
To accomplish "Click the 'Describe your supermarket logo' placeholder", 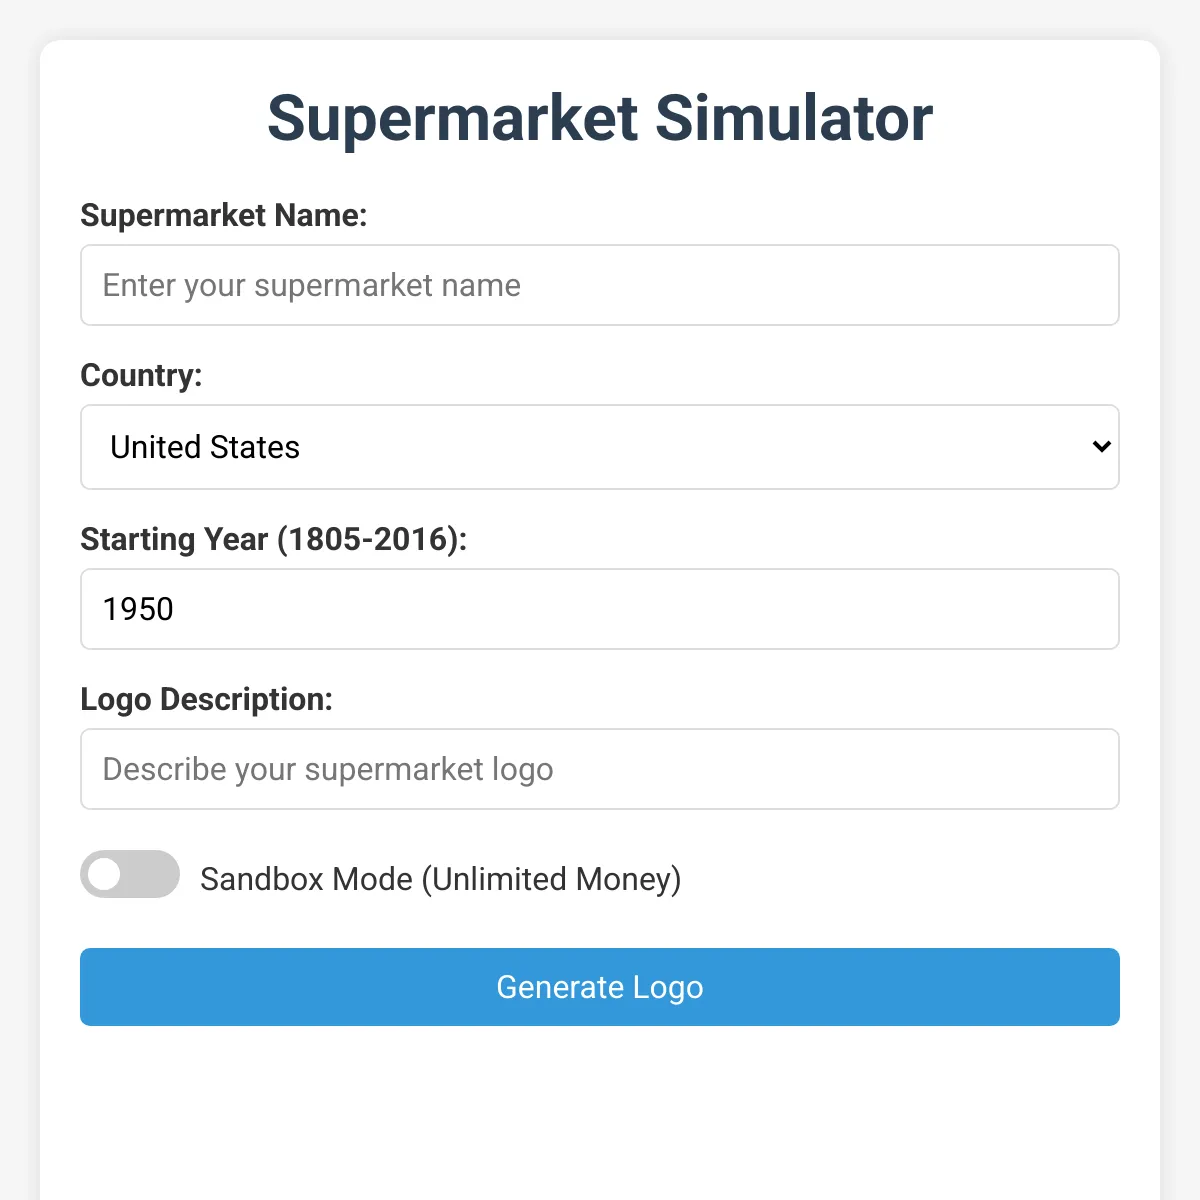I will pos(328,769).
